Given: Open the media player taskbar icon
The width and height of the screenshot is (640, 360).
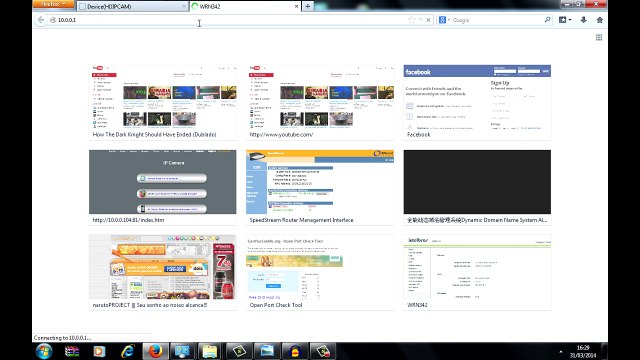Looking at the screenshot, I should pyautogui.click(x=99, y=351).
